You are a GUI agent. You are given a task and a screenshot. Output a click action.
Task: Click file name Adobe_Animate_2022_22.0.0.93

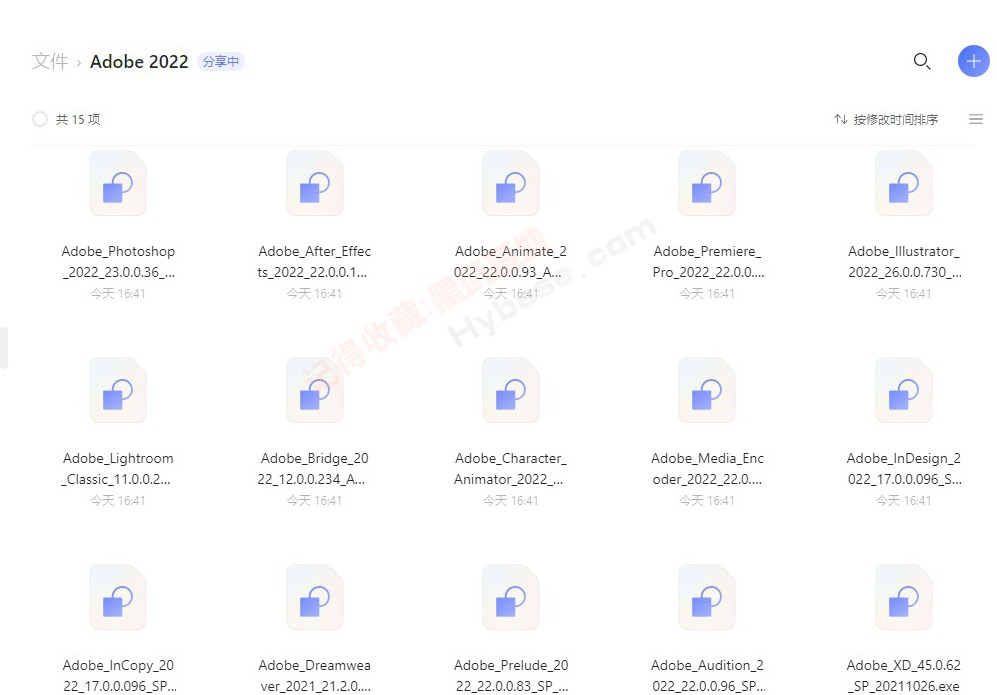coord(511,261)
